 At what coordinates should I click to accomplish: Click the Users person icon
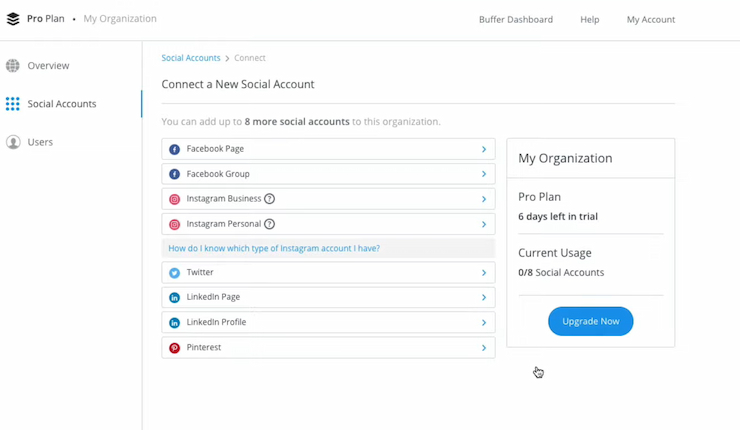(x=13, y=142)
